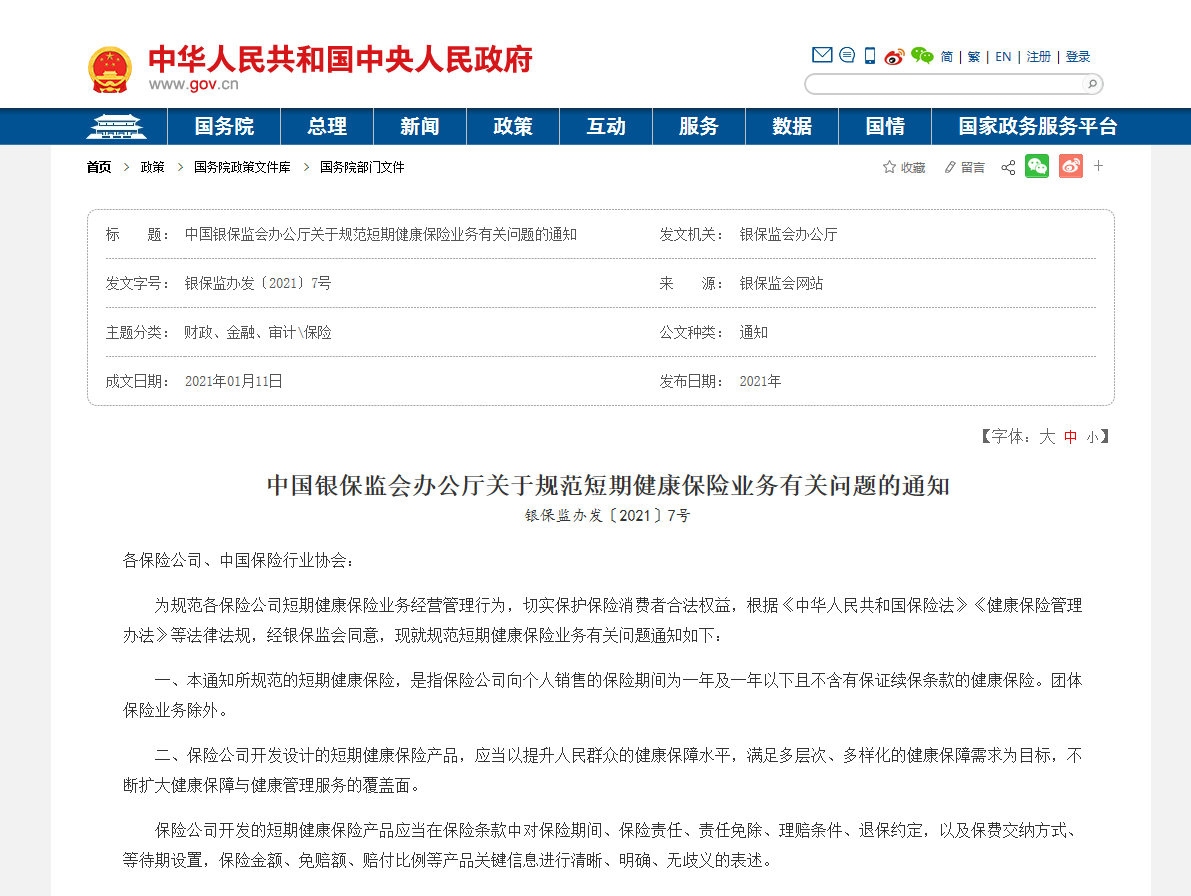Select 国家政务服务平台 in navigation bar

coord(1037,127)
